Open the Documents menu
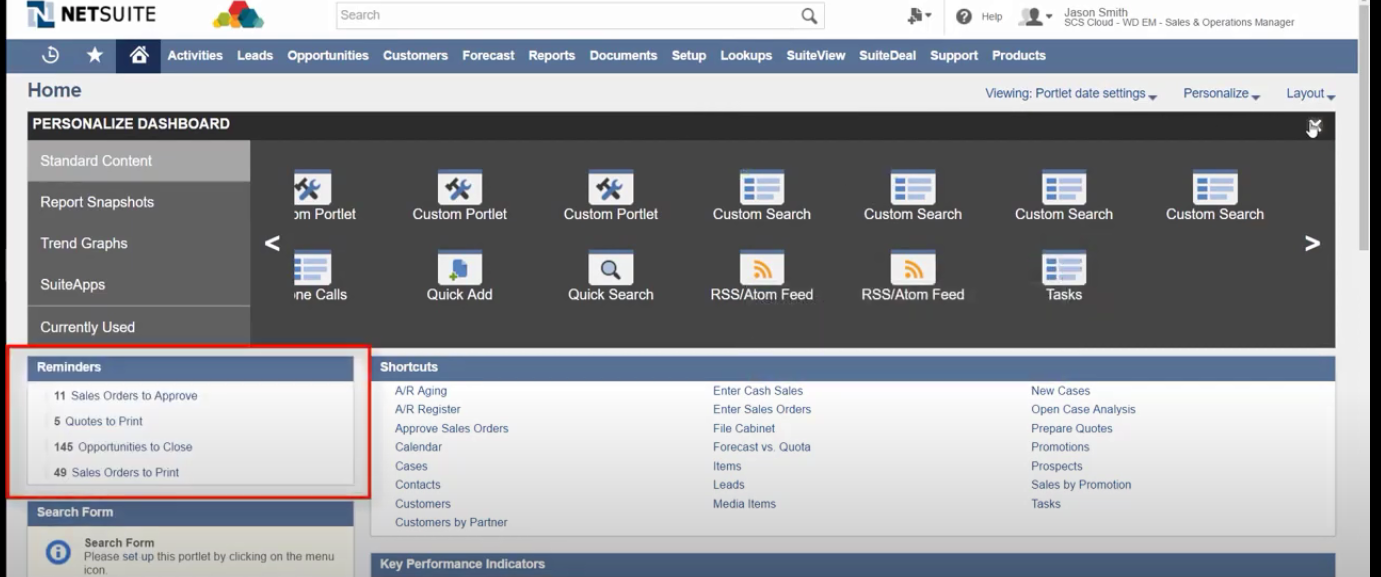 point(623,56)
